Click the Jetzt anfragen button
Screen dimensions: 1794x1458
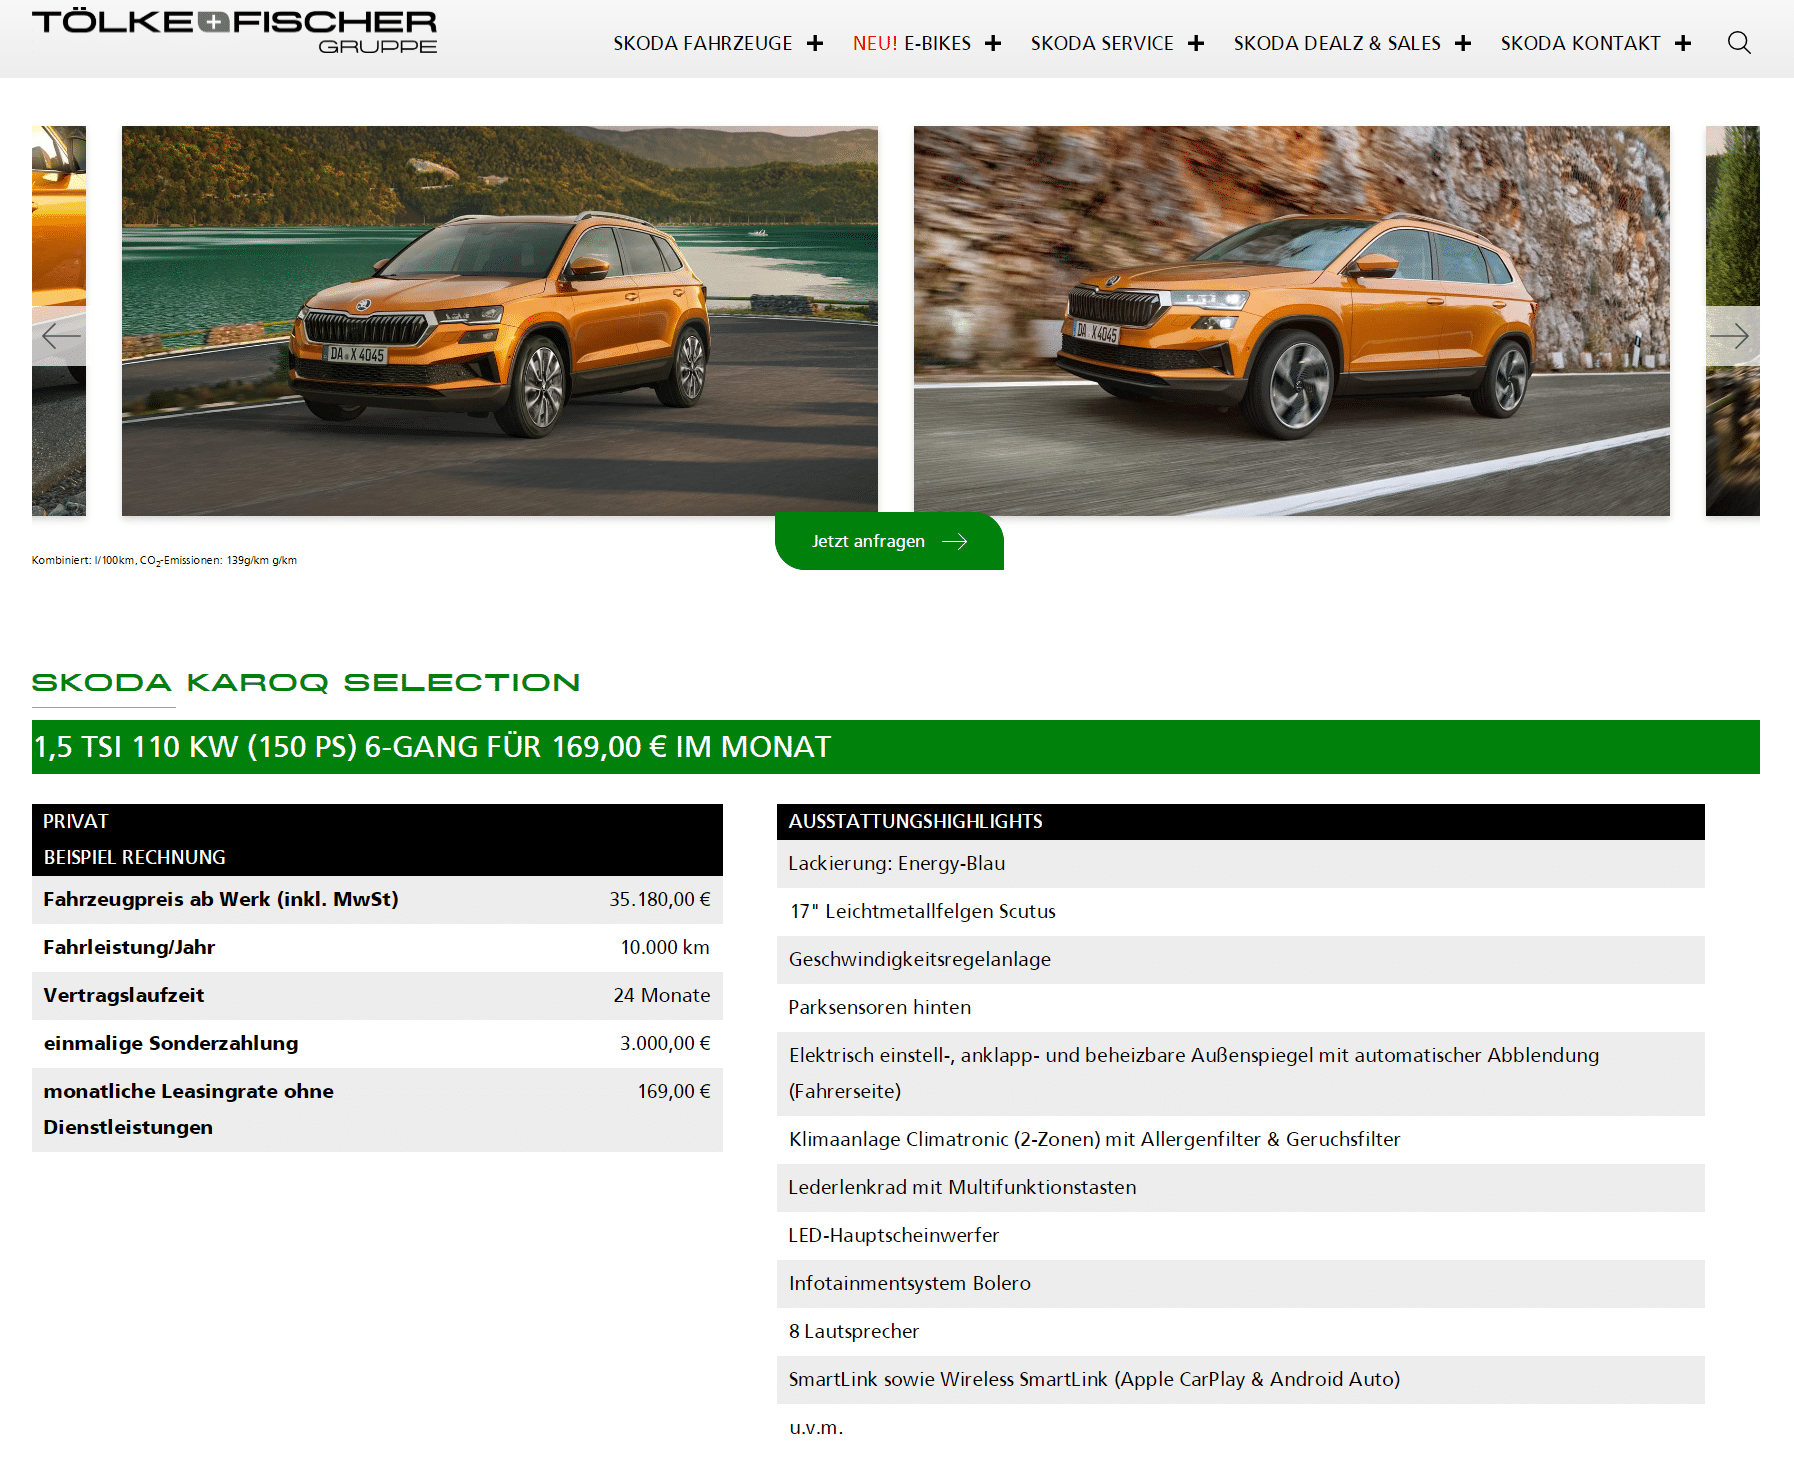click(889, 541)
